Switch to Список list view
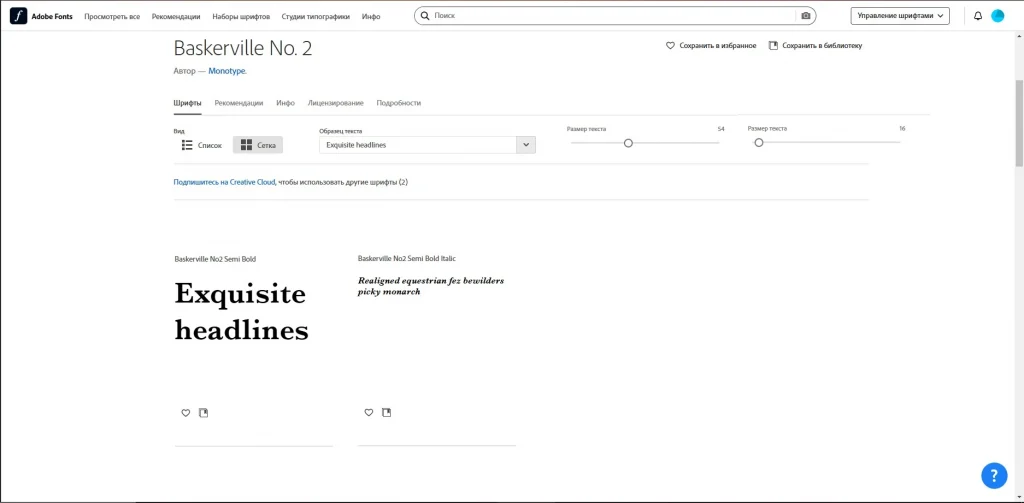Image resolution: width=1024 pixels, height=503 pixels. coord(202,145)
